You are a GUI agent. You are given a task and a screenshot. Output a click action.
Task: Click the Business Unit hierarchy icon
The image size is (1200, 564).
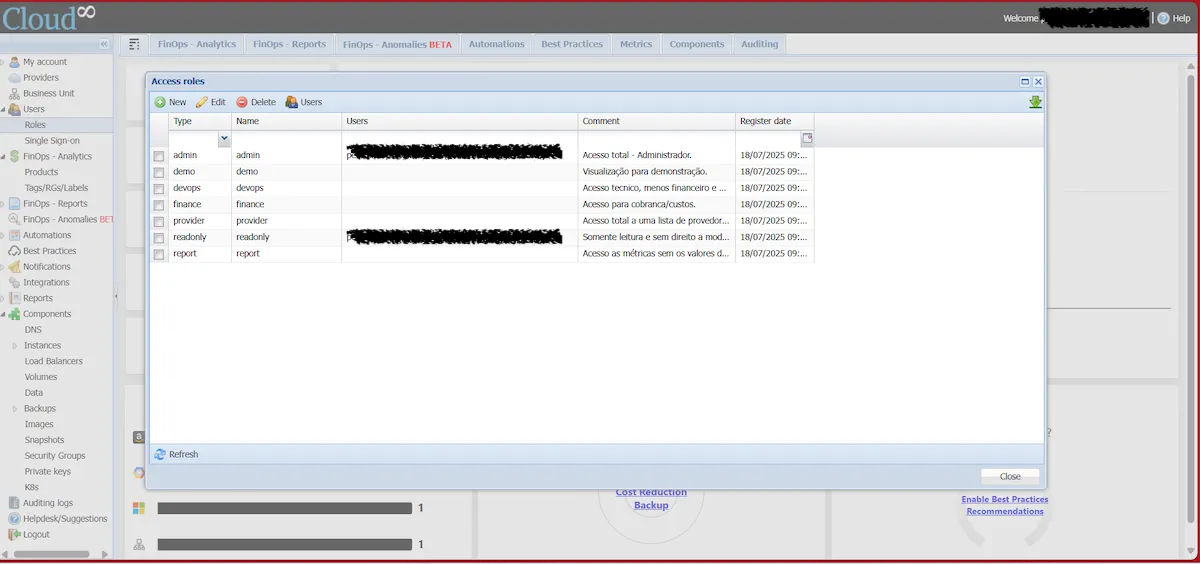[x=14, y=93]
